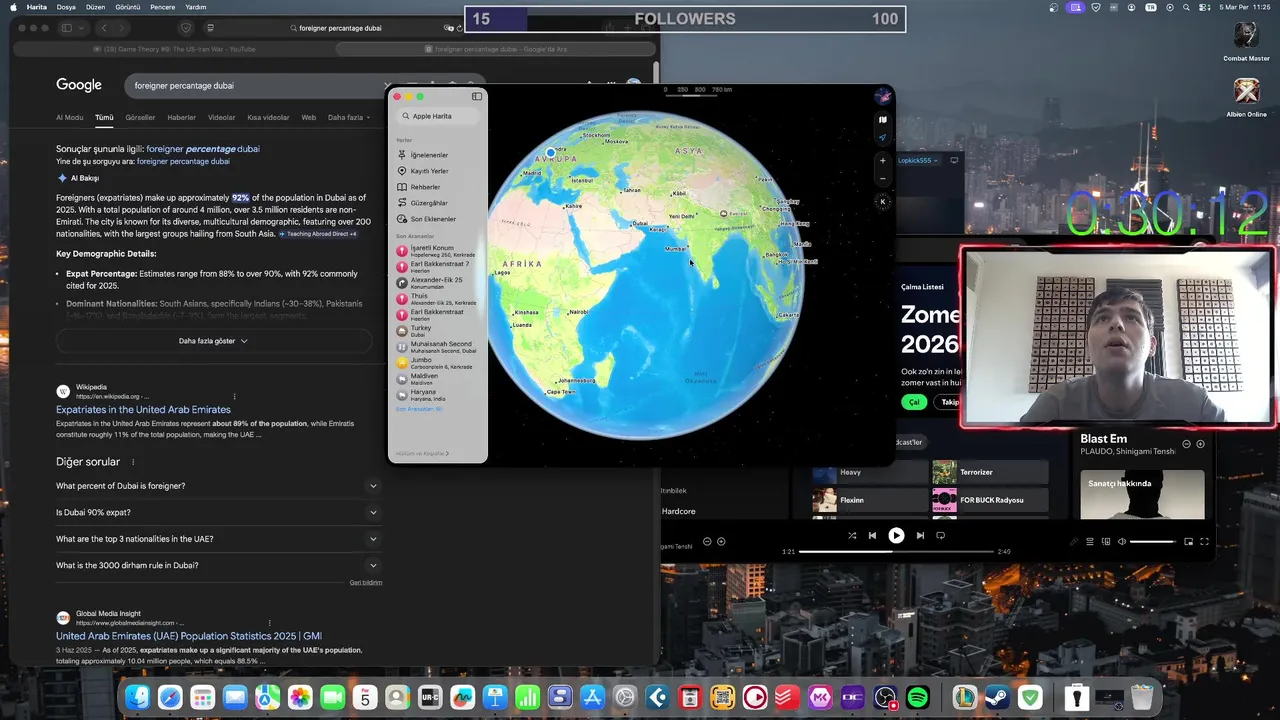
Task: Expand Daha fazla göster in AI overview
Action: (x=213, y=341)
